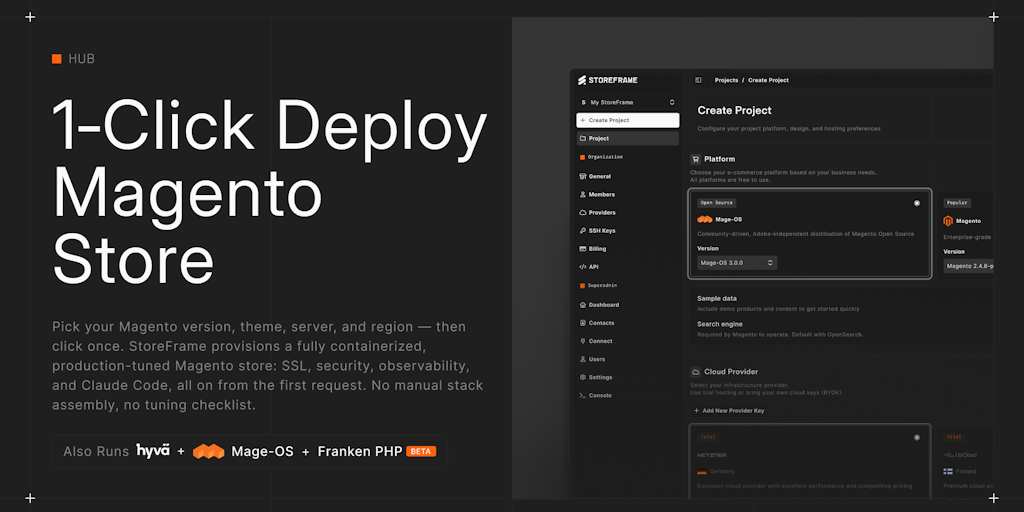Viewport: 1024px width, 512px height.
Task: Click the Platform shopping cart icon
Action: (696, 159)
